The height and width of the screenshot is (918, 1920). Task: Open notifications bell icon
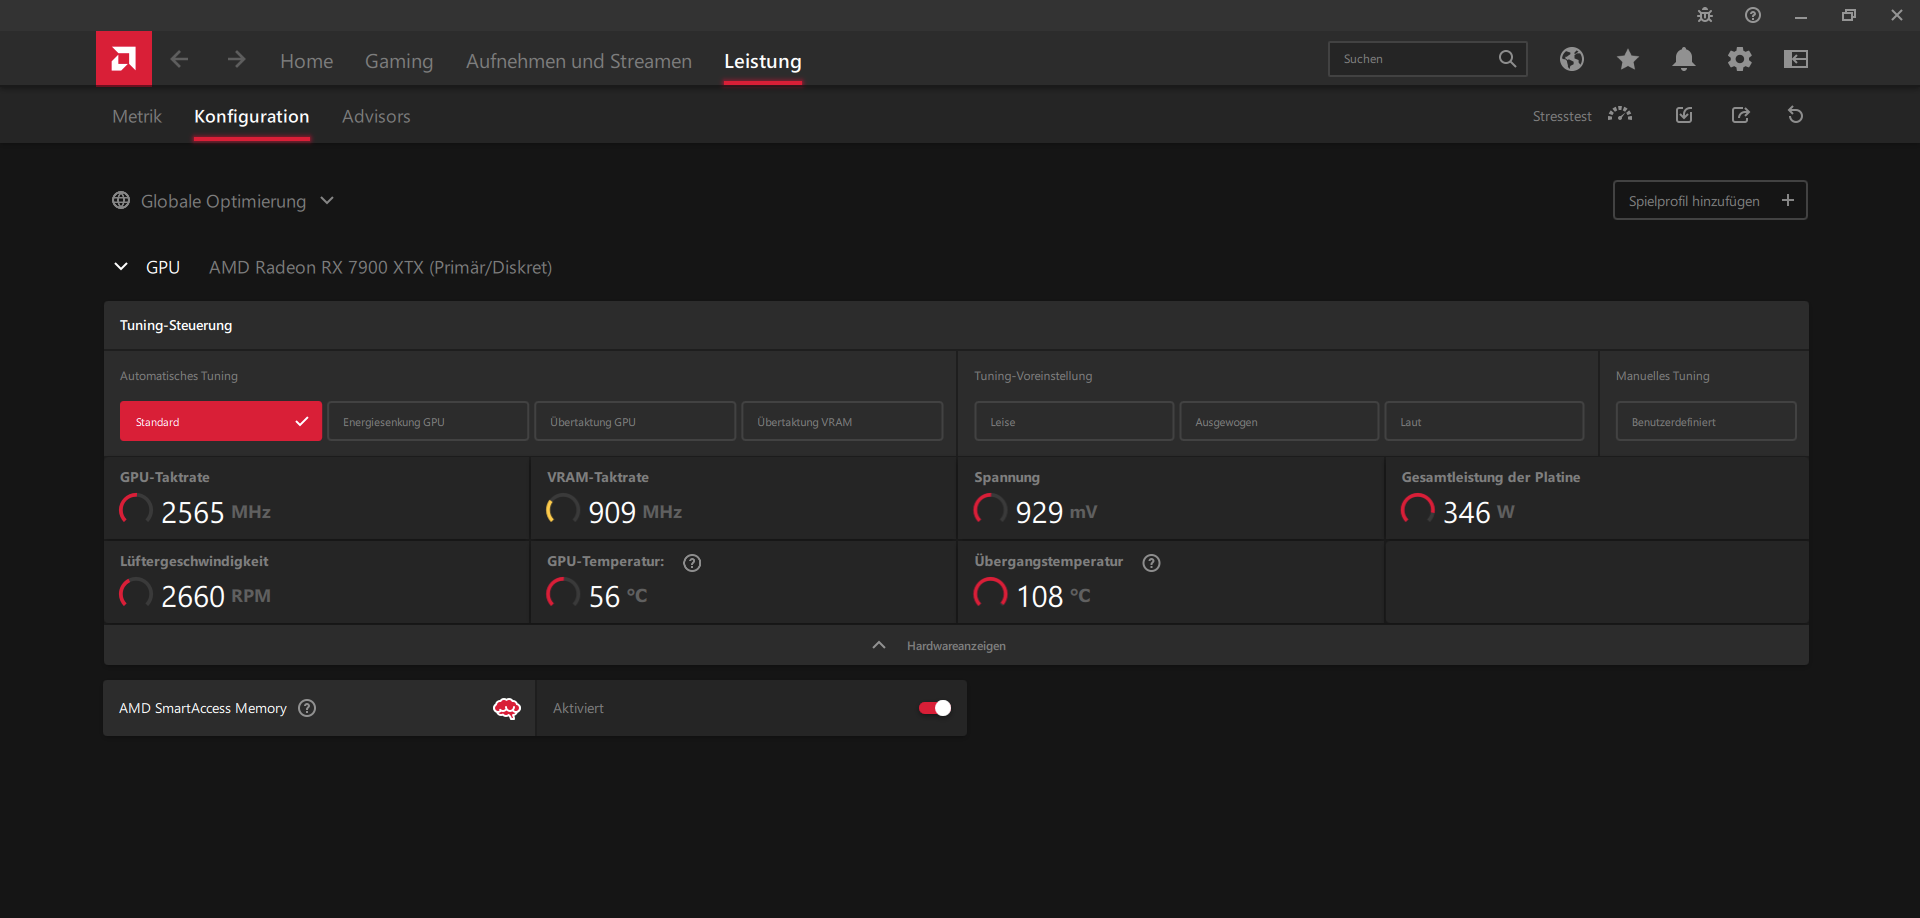1684,59
